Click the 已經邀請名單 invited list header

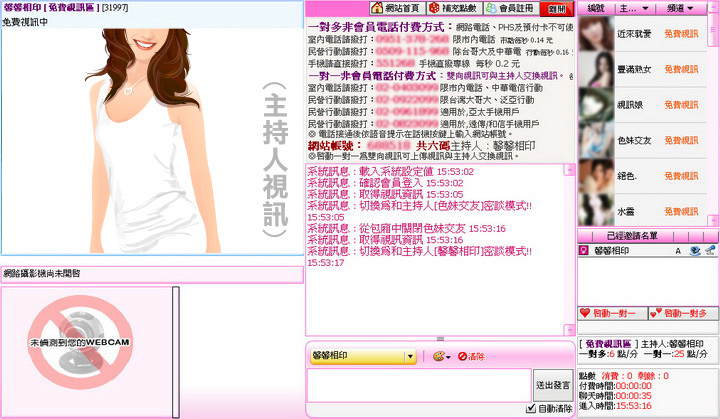pyautogui.click(x=646, y=235)
